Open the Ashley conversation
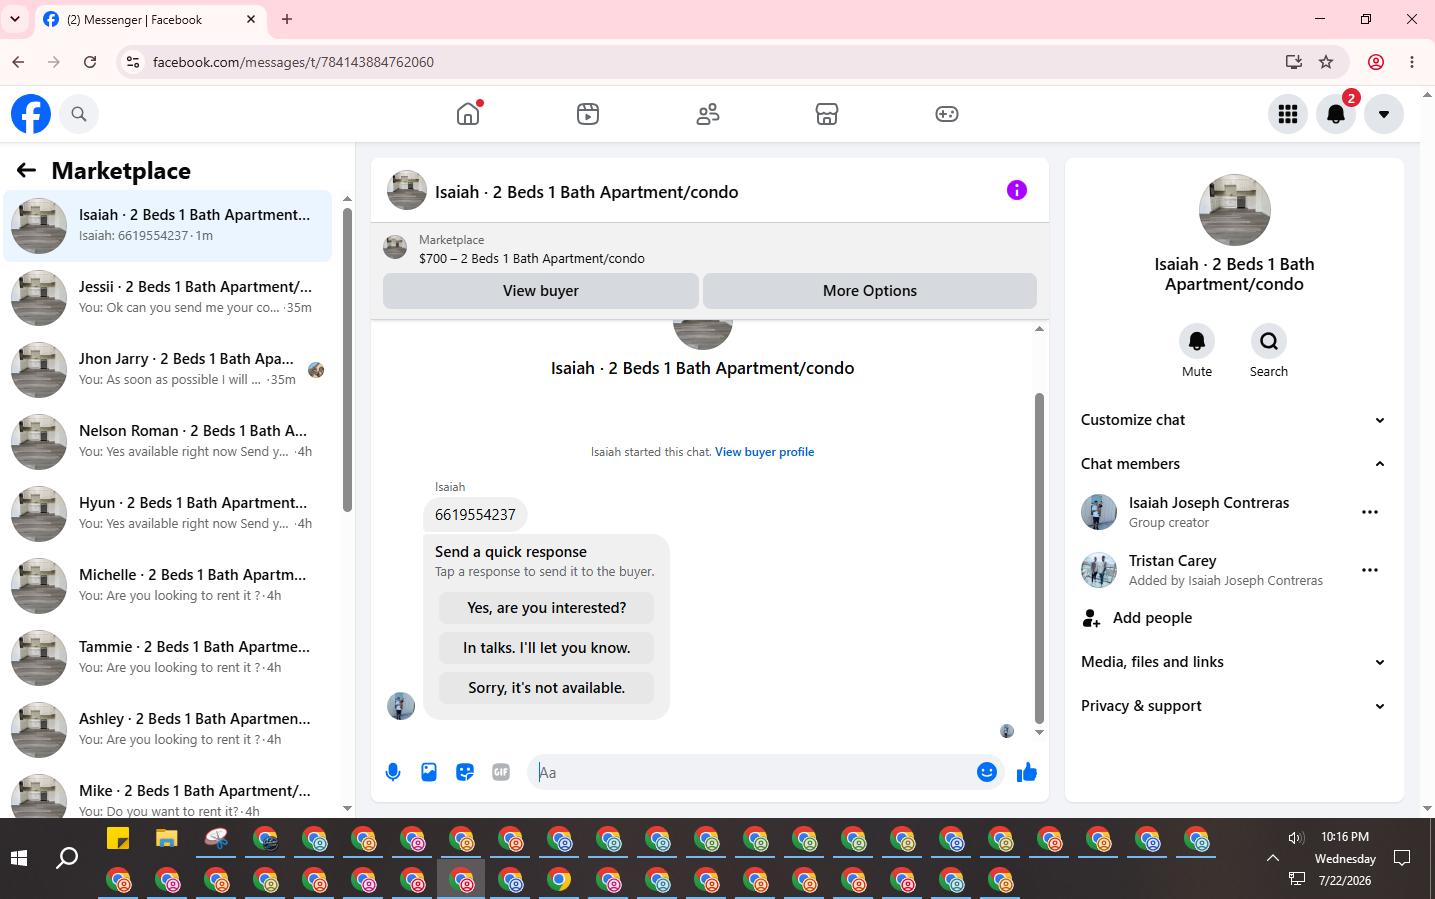Screen dimensions: 1435x899 168,730
